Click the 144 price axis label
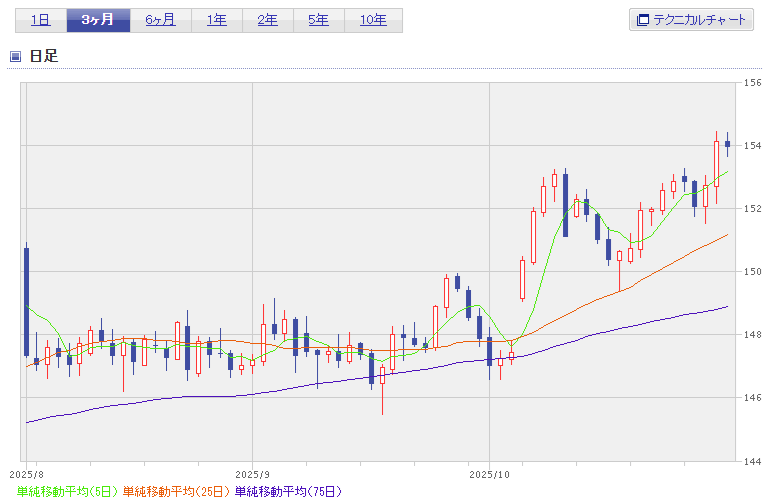Viewport: 773px width, 503px height. (754, 461)
